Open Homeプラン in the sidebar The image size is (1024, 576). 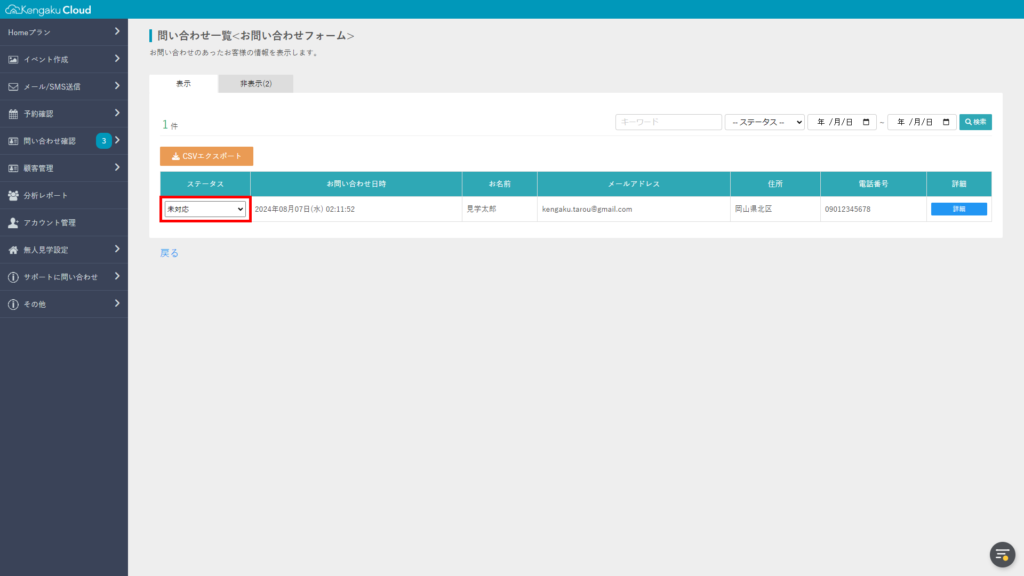(64, 32)
